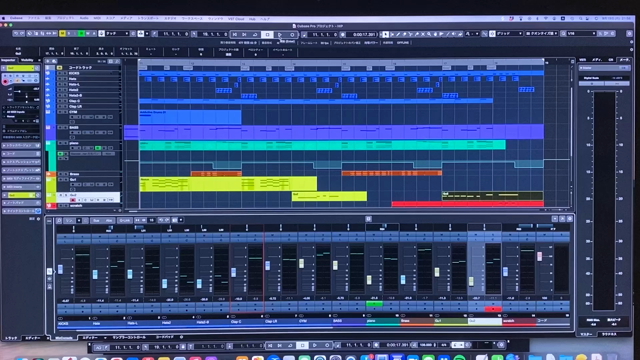Click play in the bottom transport bar
640x360 pixels.
[x=315, y=345]
